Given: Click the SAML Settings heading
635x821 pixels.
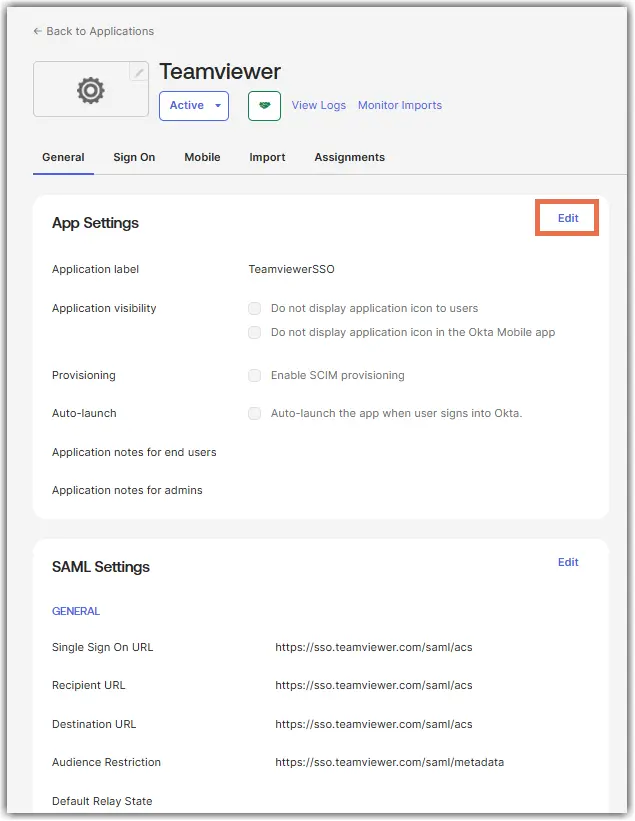Looking at the screenshot, I should pos(101,567).
